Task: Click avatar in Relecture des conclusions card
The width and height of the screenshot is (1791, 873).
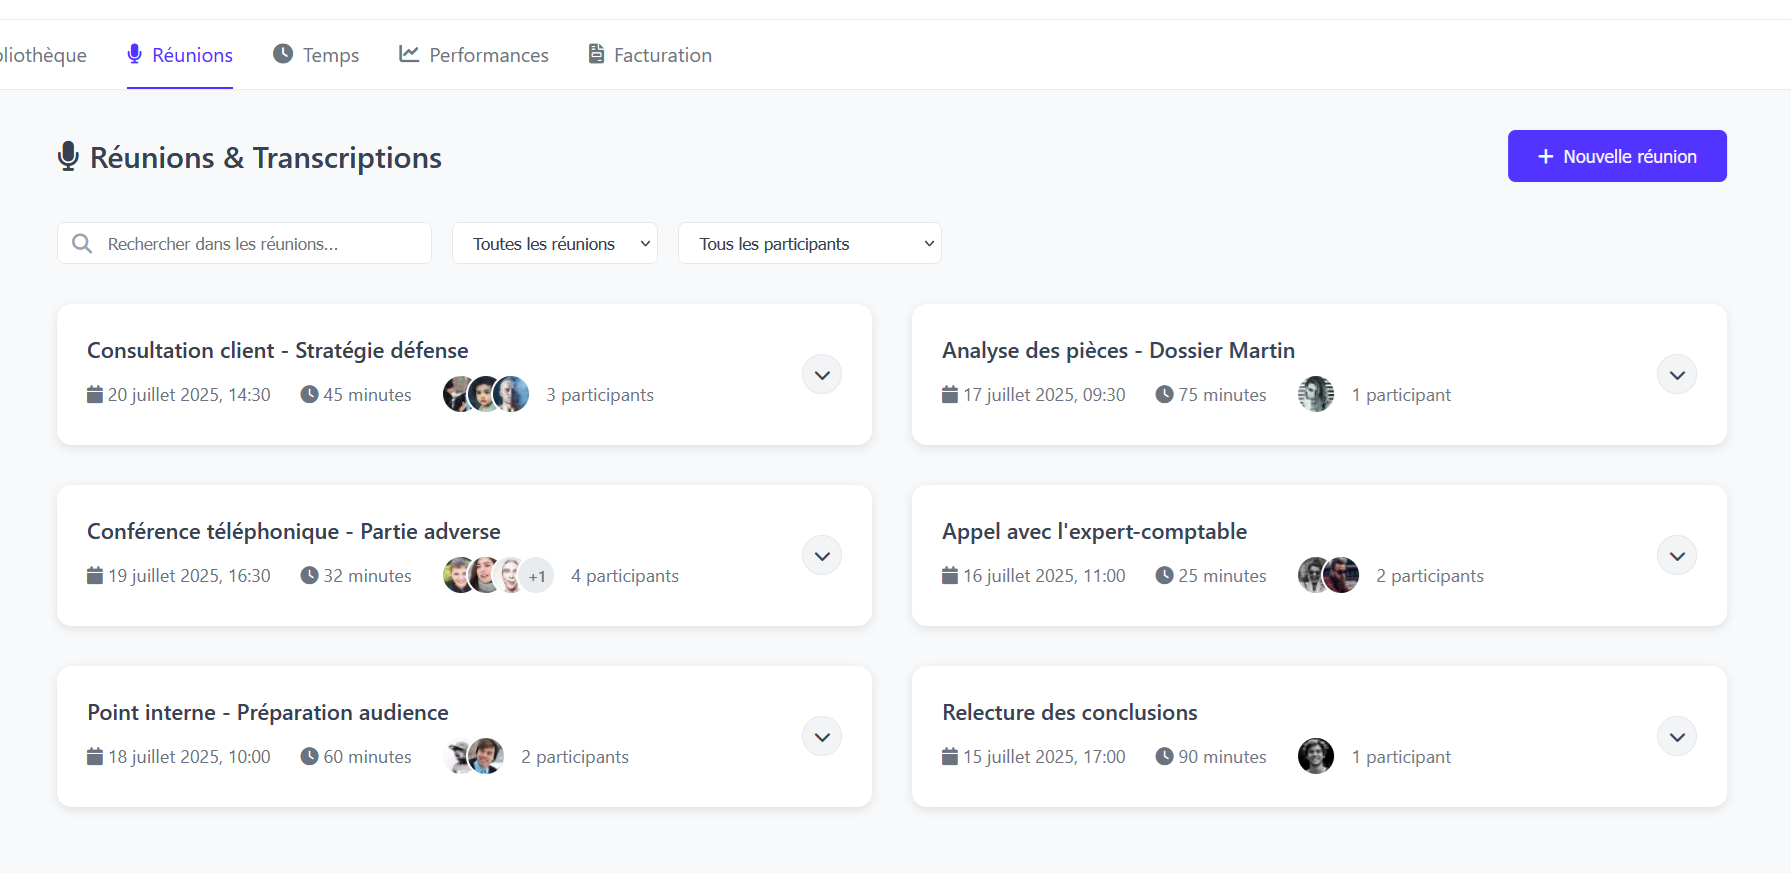Action: 1316,756
